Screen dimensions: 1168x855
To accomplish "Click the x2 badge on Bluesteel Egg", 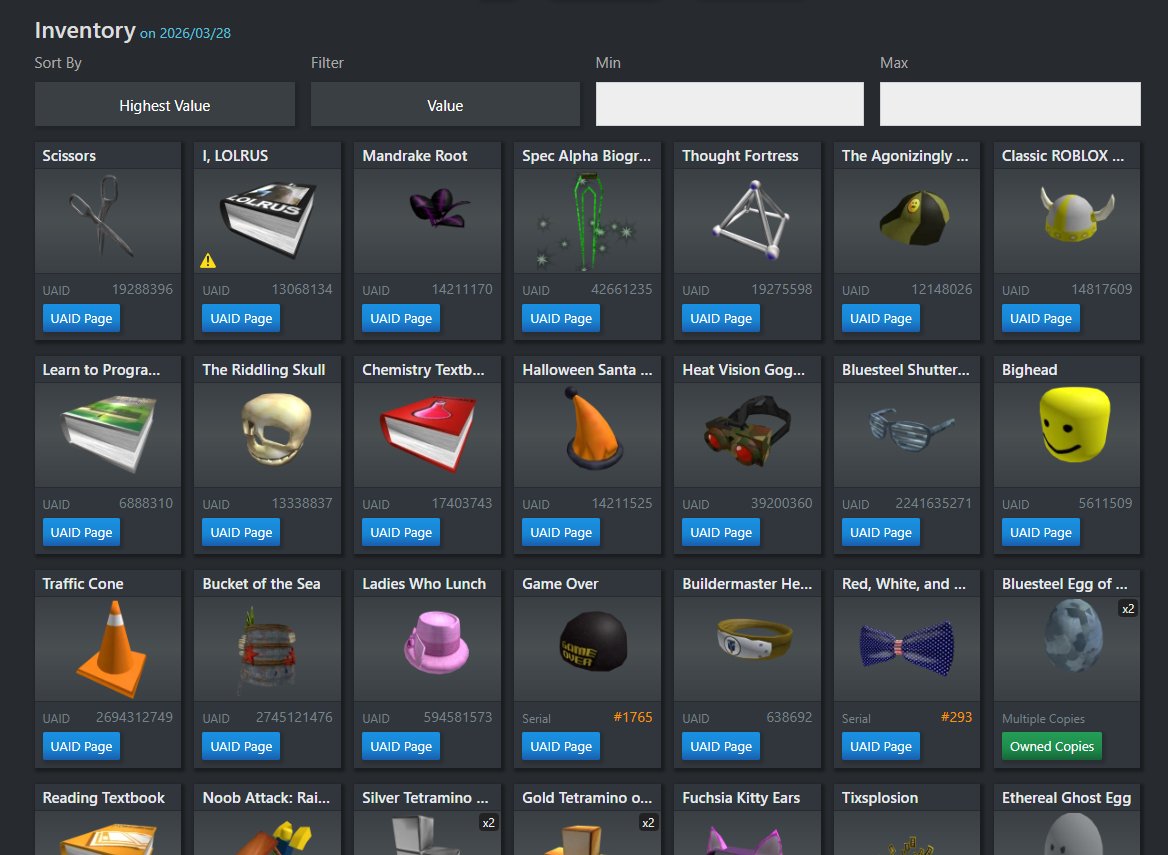I will coord(1128,608).
